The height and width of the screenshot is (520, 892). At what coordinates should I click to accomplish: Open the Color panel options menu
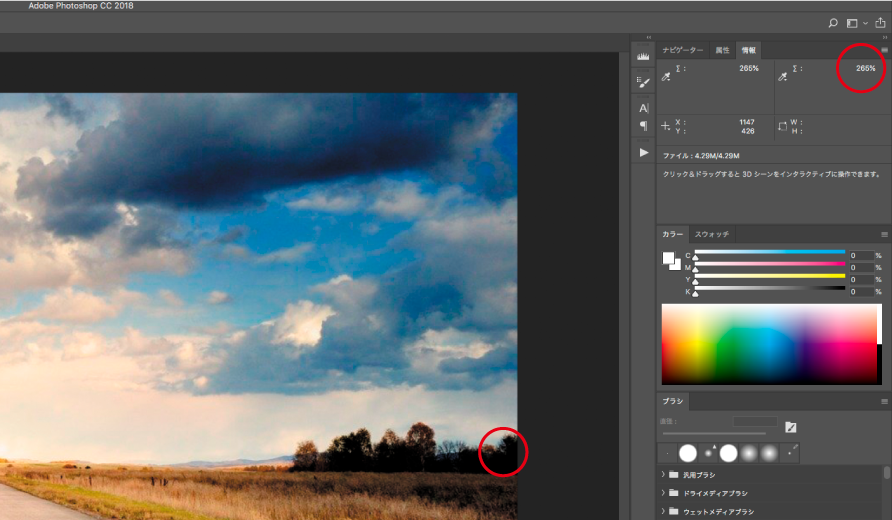tap(884, 234)
